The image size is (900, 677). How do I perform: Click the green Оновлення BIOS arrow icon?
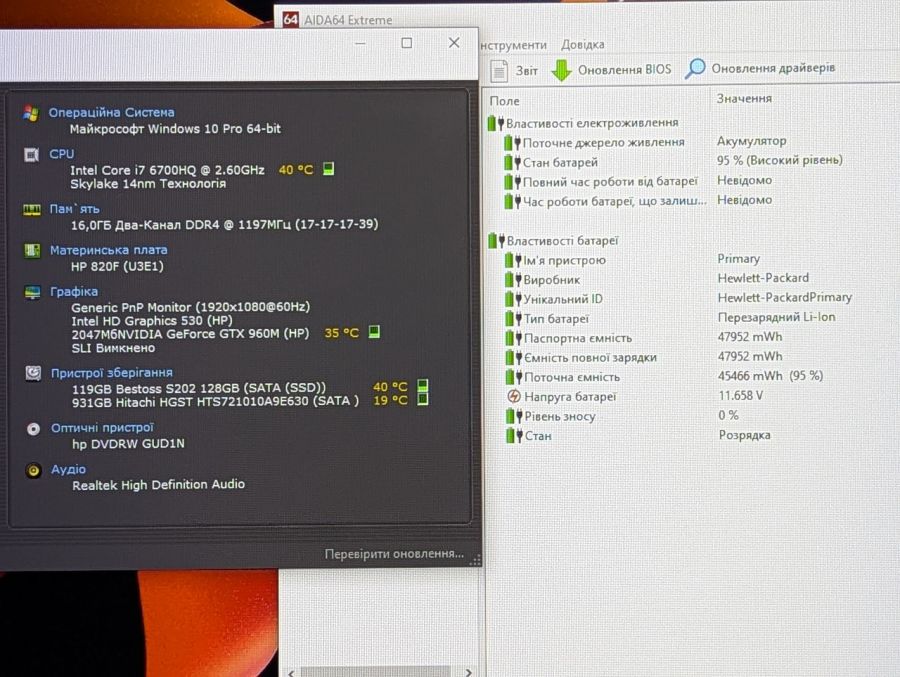561,71
